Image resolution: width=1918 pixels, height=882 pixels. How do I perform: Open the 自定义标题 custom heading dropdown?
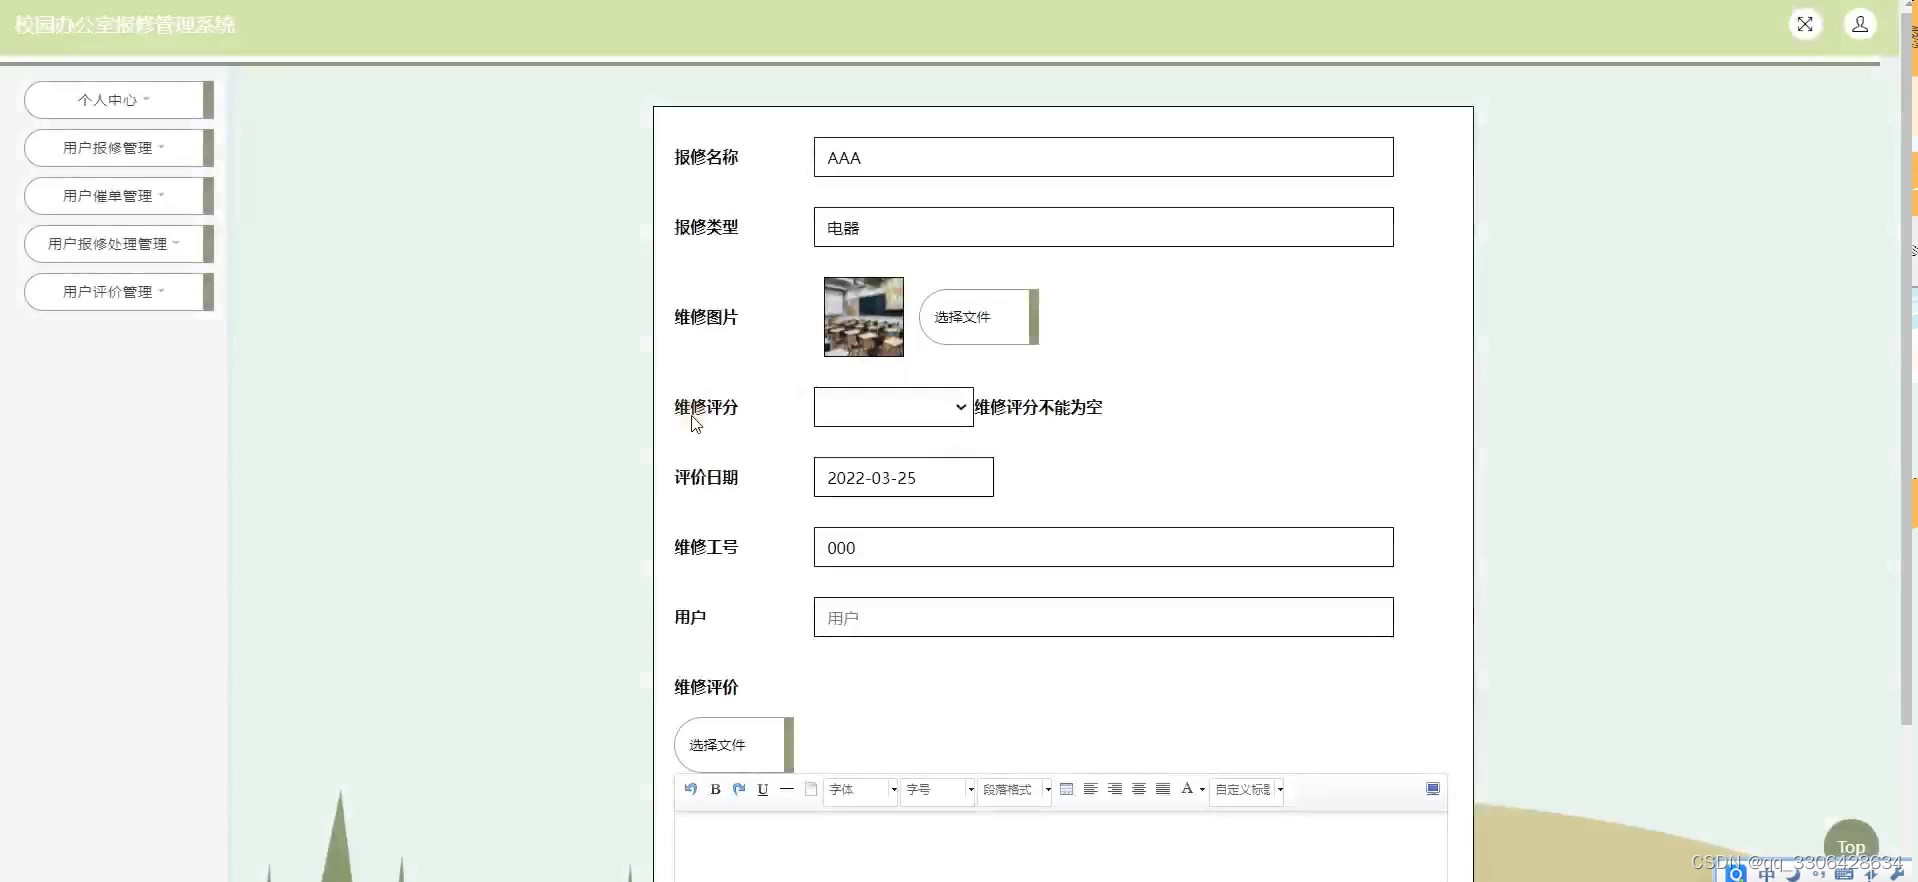tap(1247, 790)
